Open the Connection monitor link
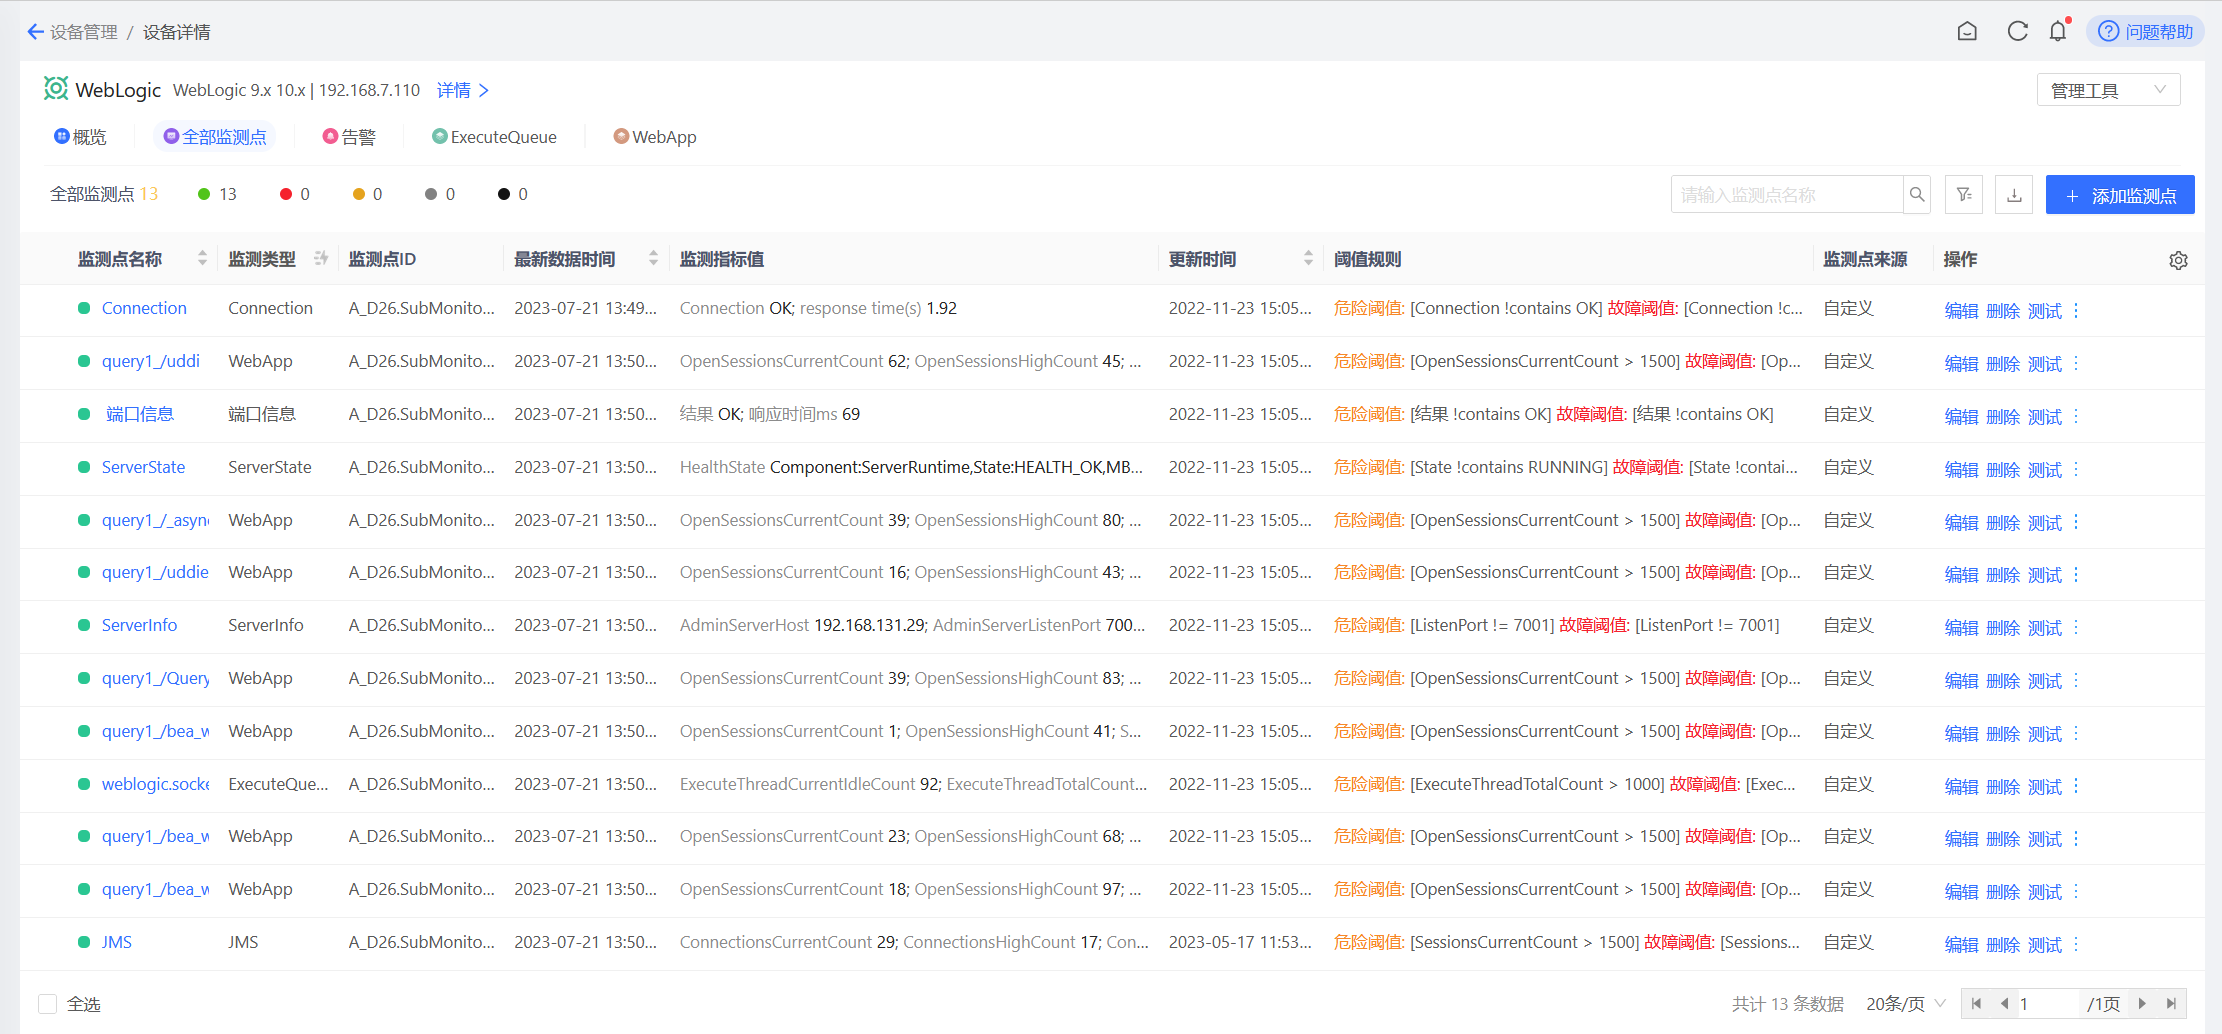 click(144, 308)
